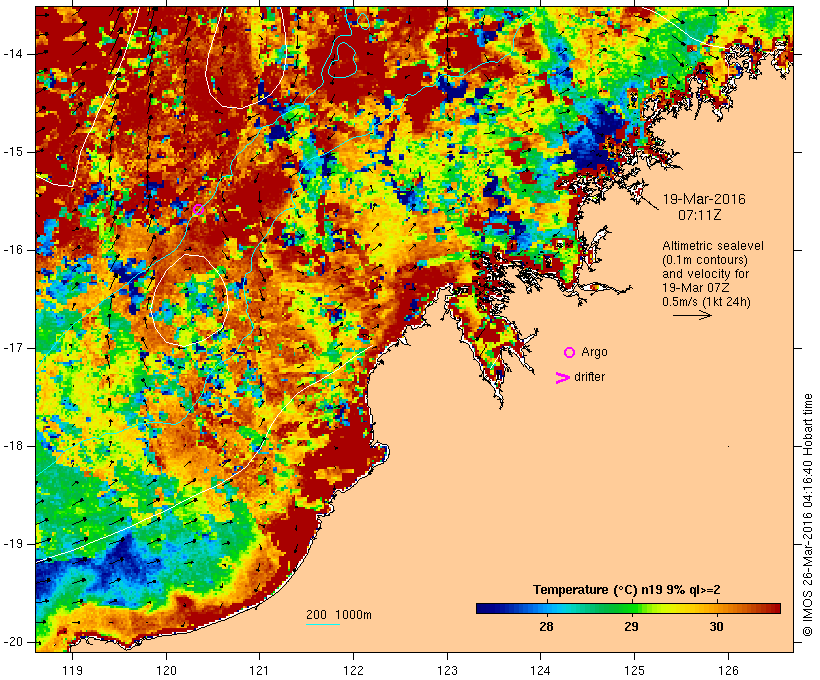Click the velocity scale arrow in legend
Screen dimensions: 820x680
click(692, 315)
